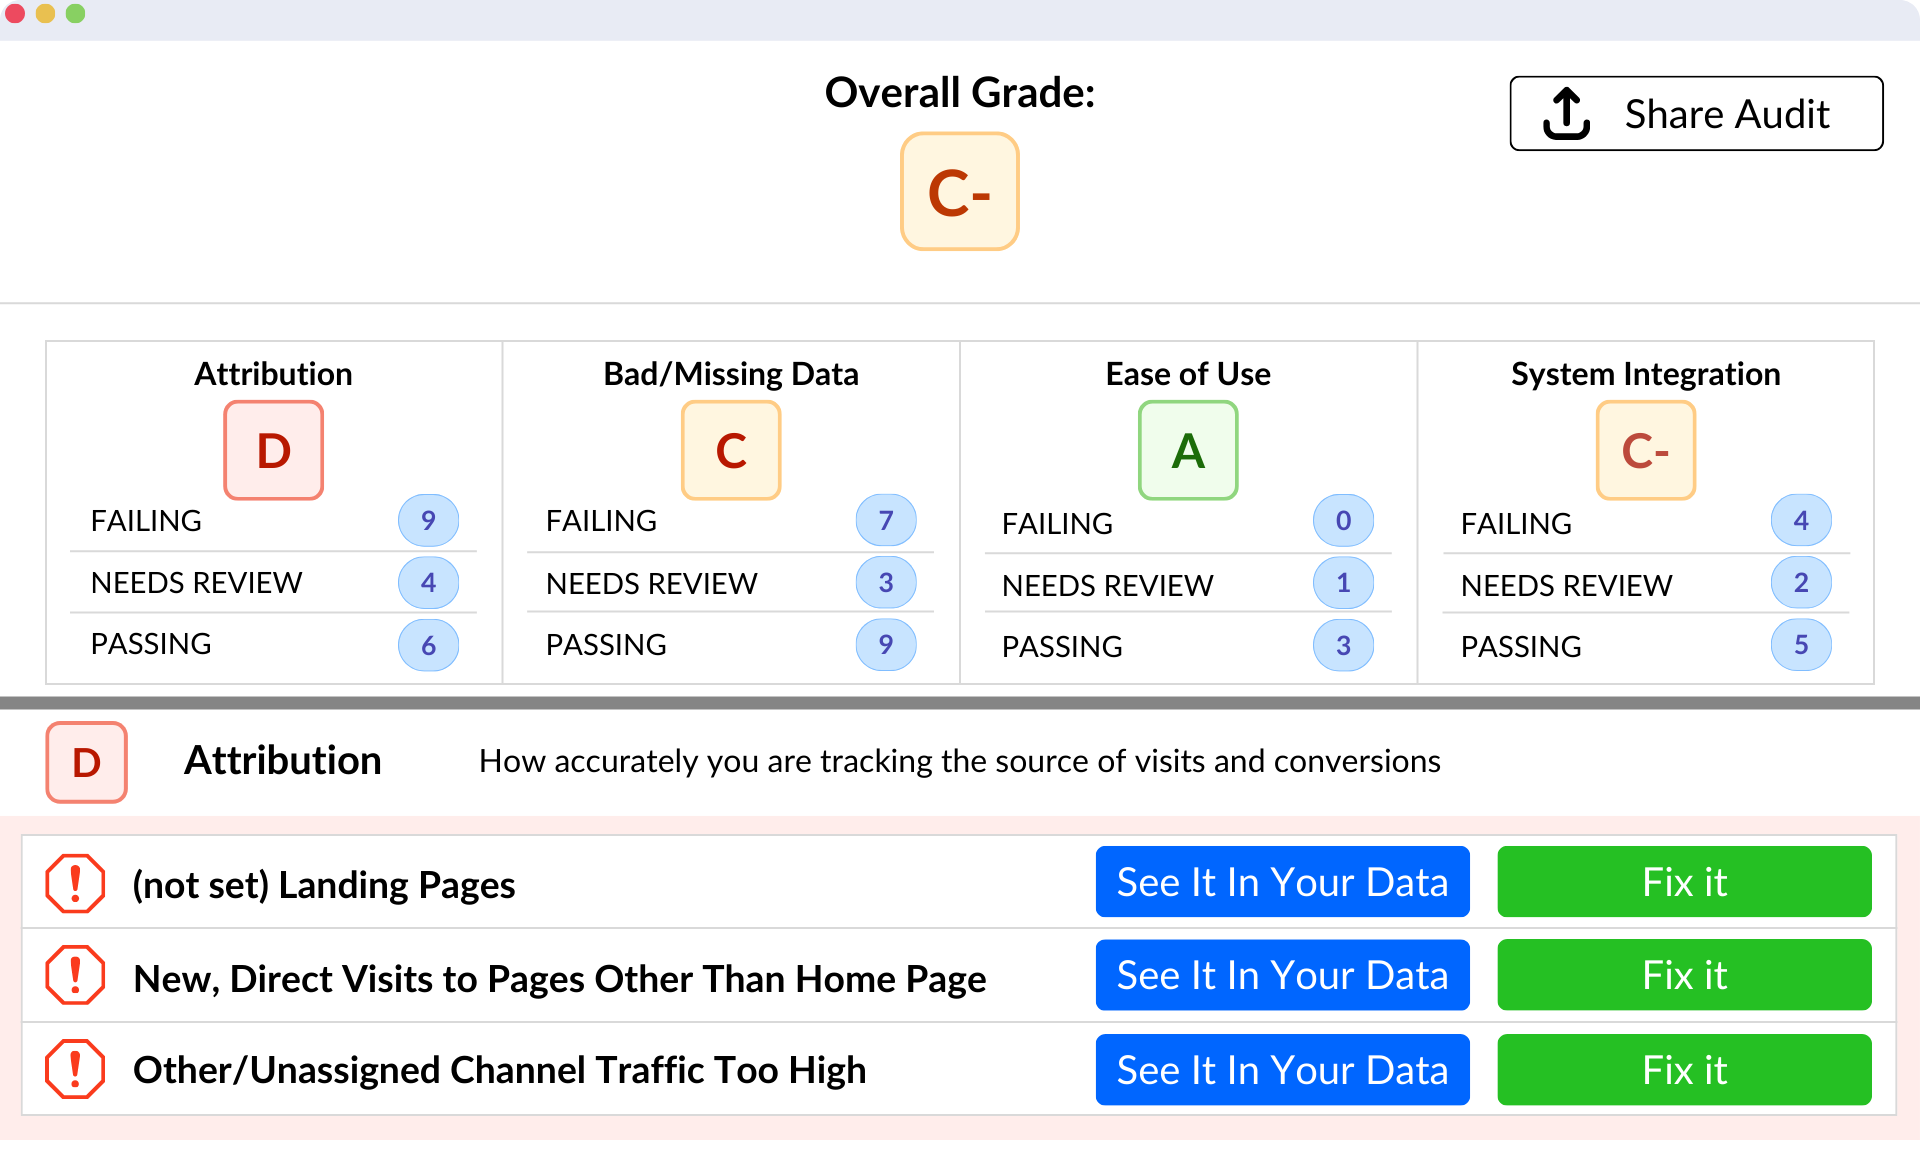Click the PASSING count badge 5 under System Integration
The height and width of the screenshot is (1158, 1920).
[x=1802, y=645]
